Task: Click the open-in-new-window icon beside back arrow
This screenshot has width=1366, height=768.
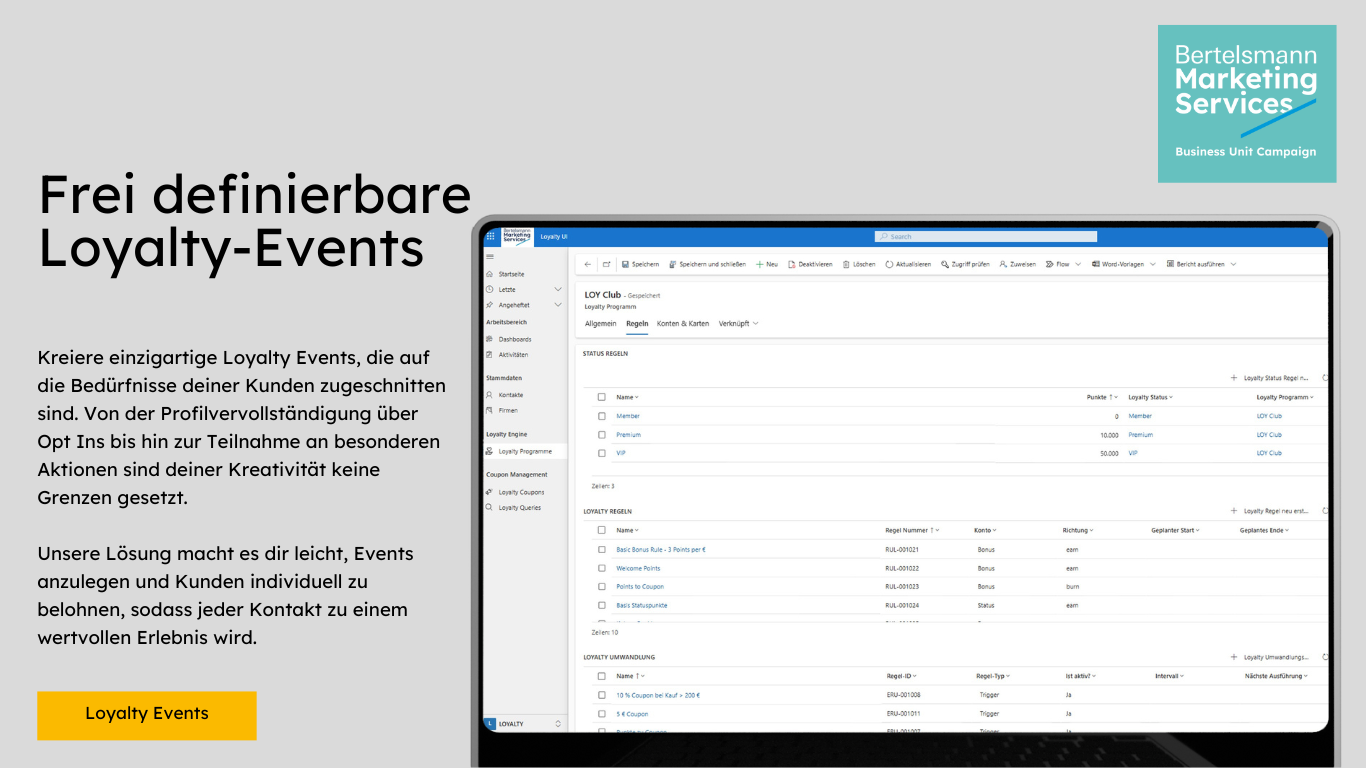Action: (x=606, y=264)
